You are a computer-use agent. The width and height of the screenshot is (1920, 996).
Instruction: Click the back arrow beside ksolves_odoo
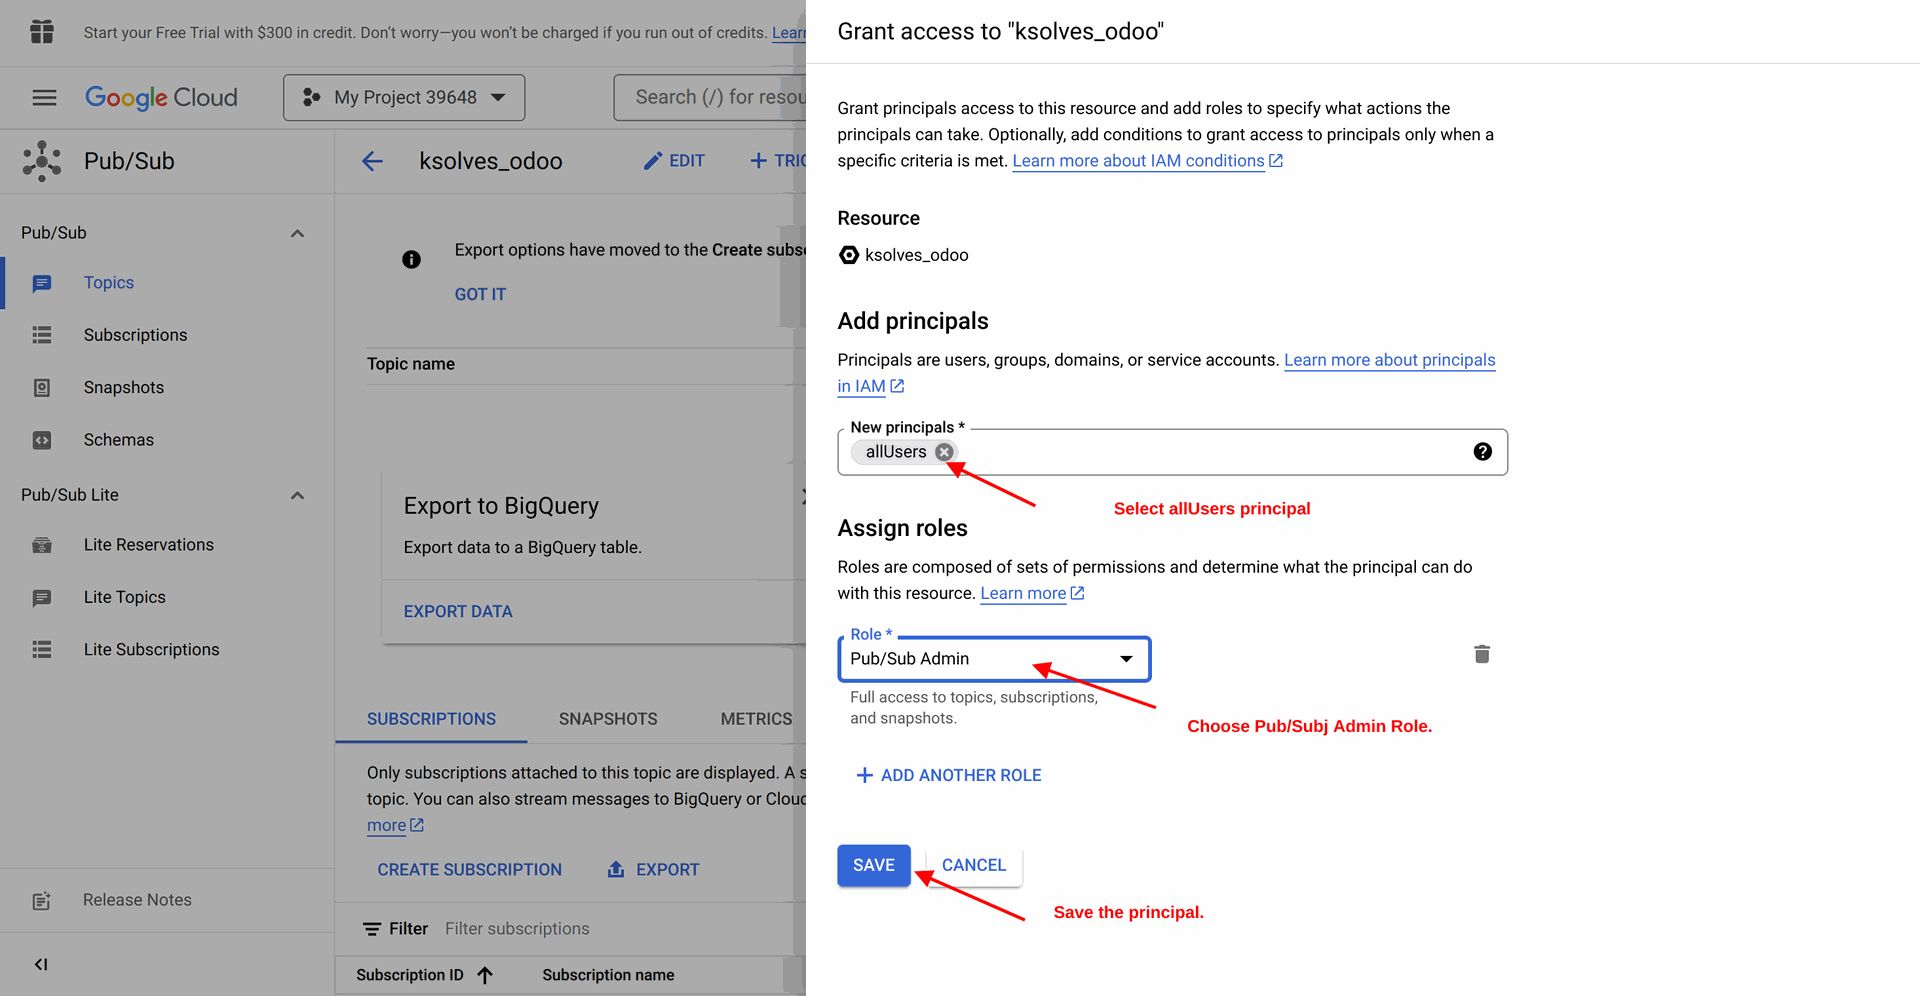pyautogui.click(x=372, y=161)
